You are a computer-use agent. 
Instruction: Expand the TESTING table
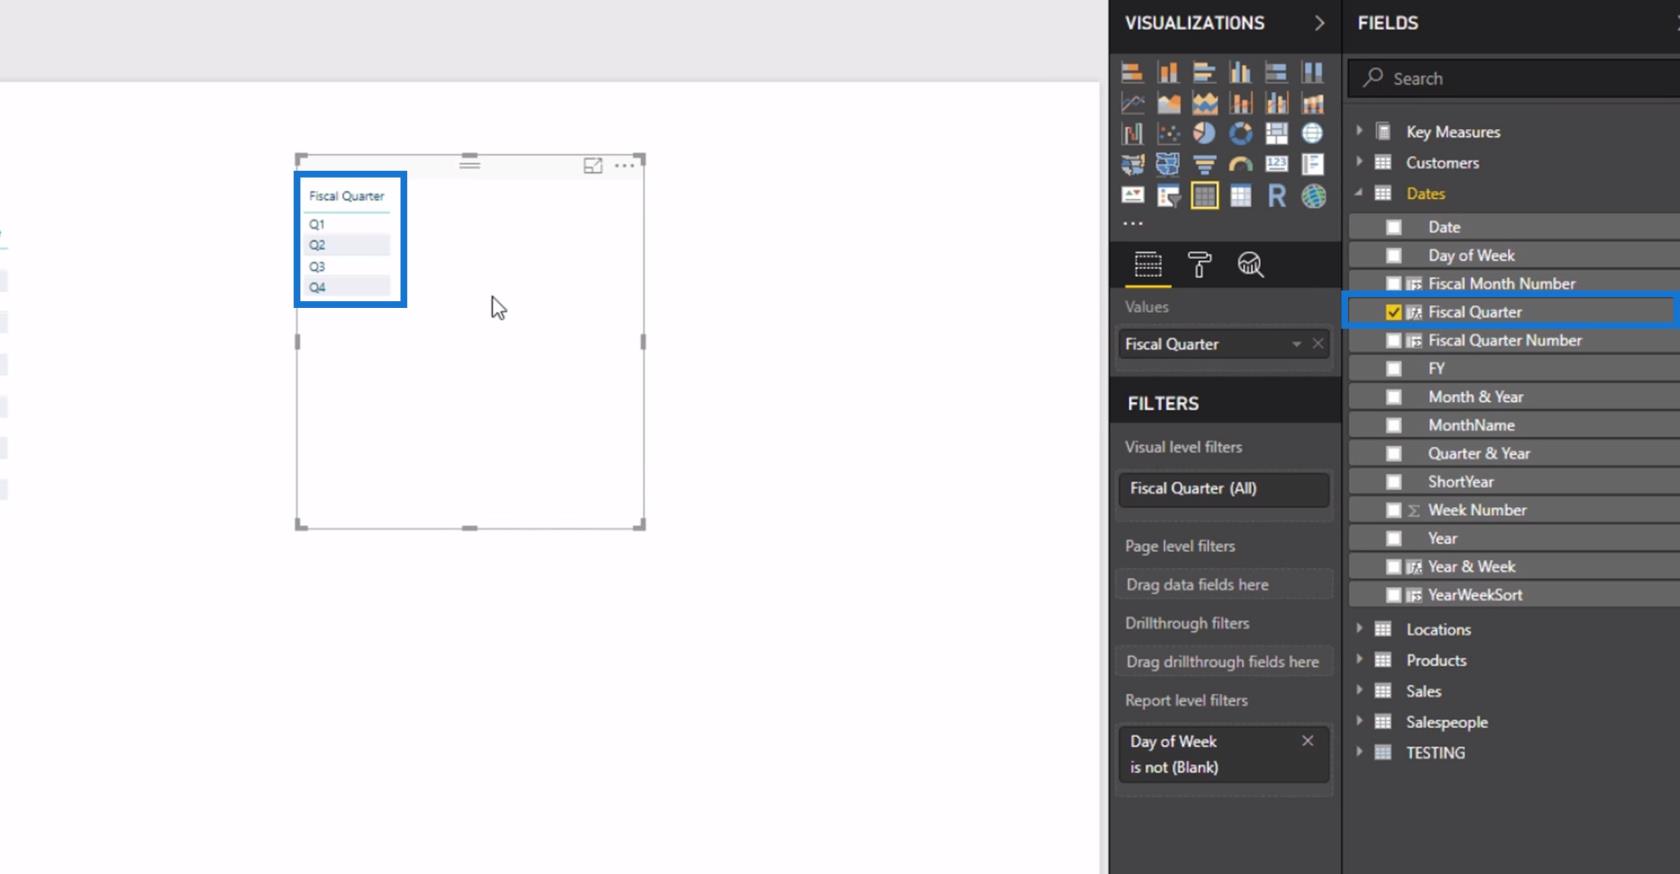pyautogui.click(x=1359, y=753)
